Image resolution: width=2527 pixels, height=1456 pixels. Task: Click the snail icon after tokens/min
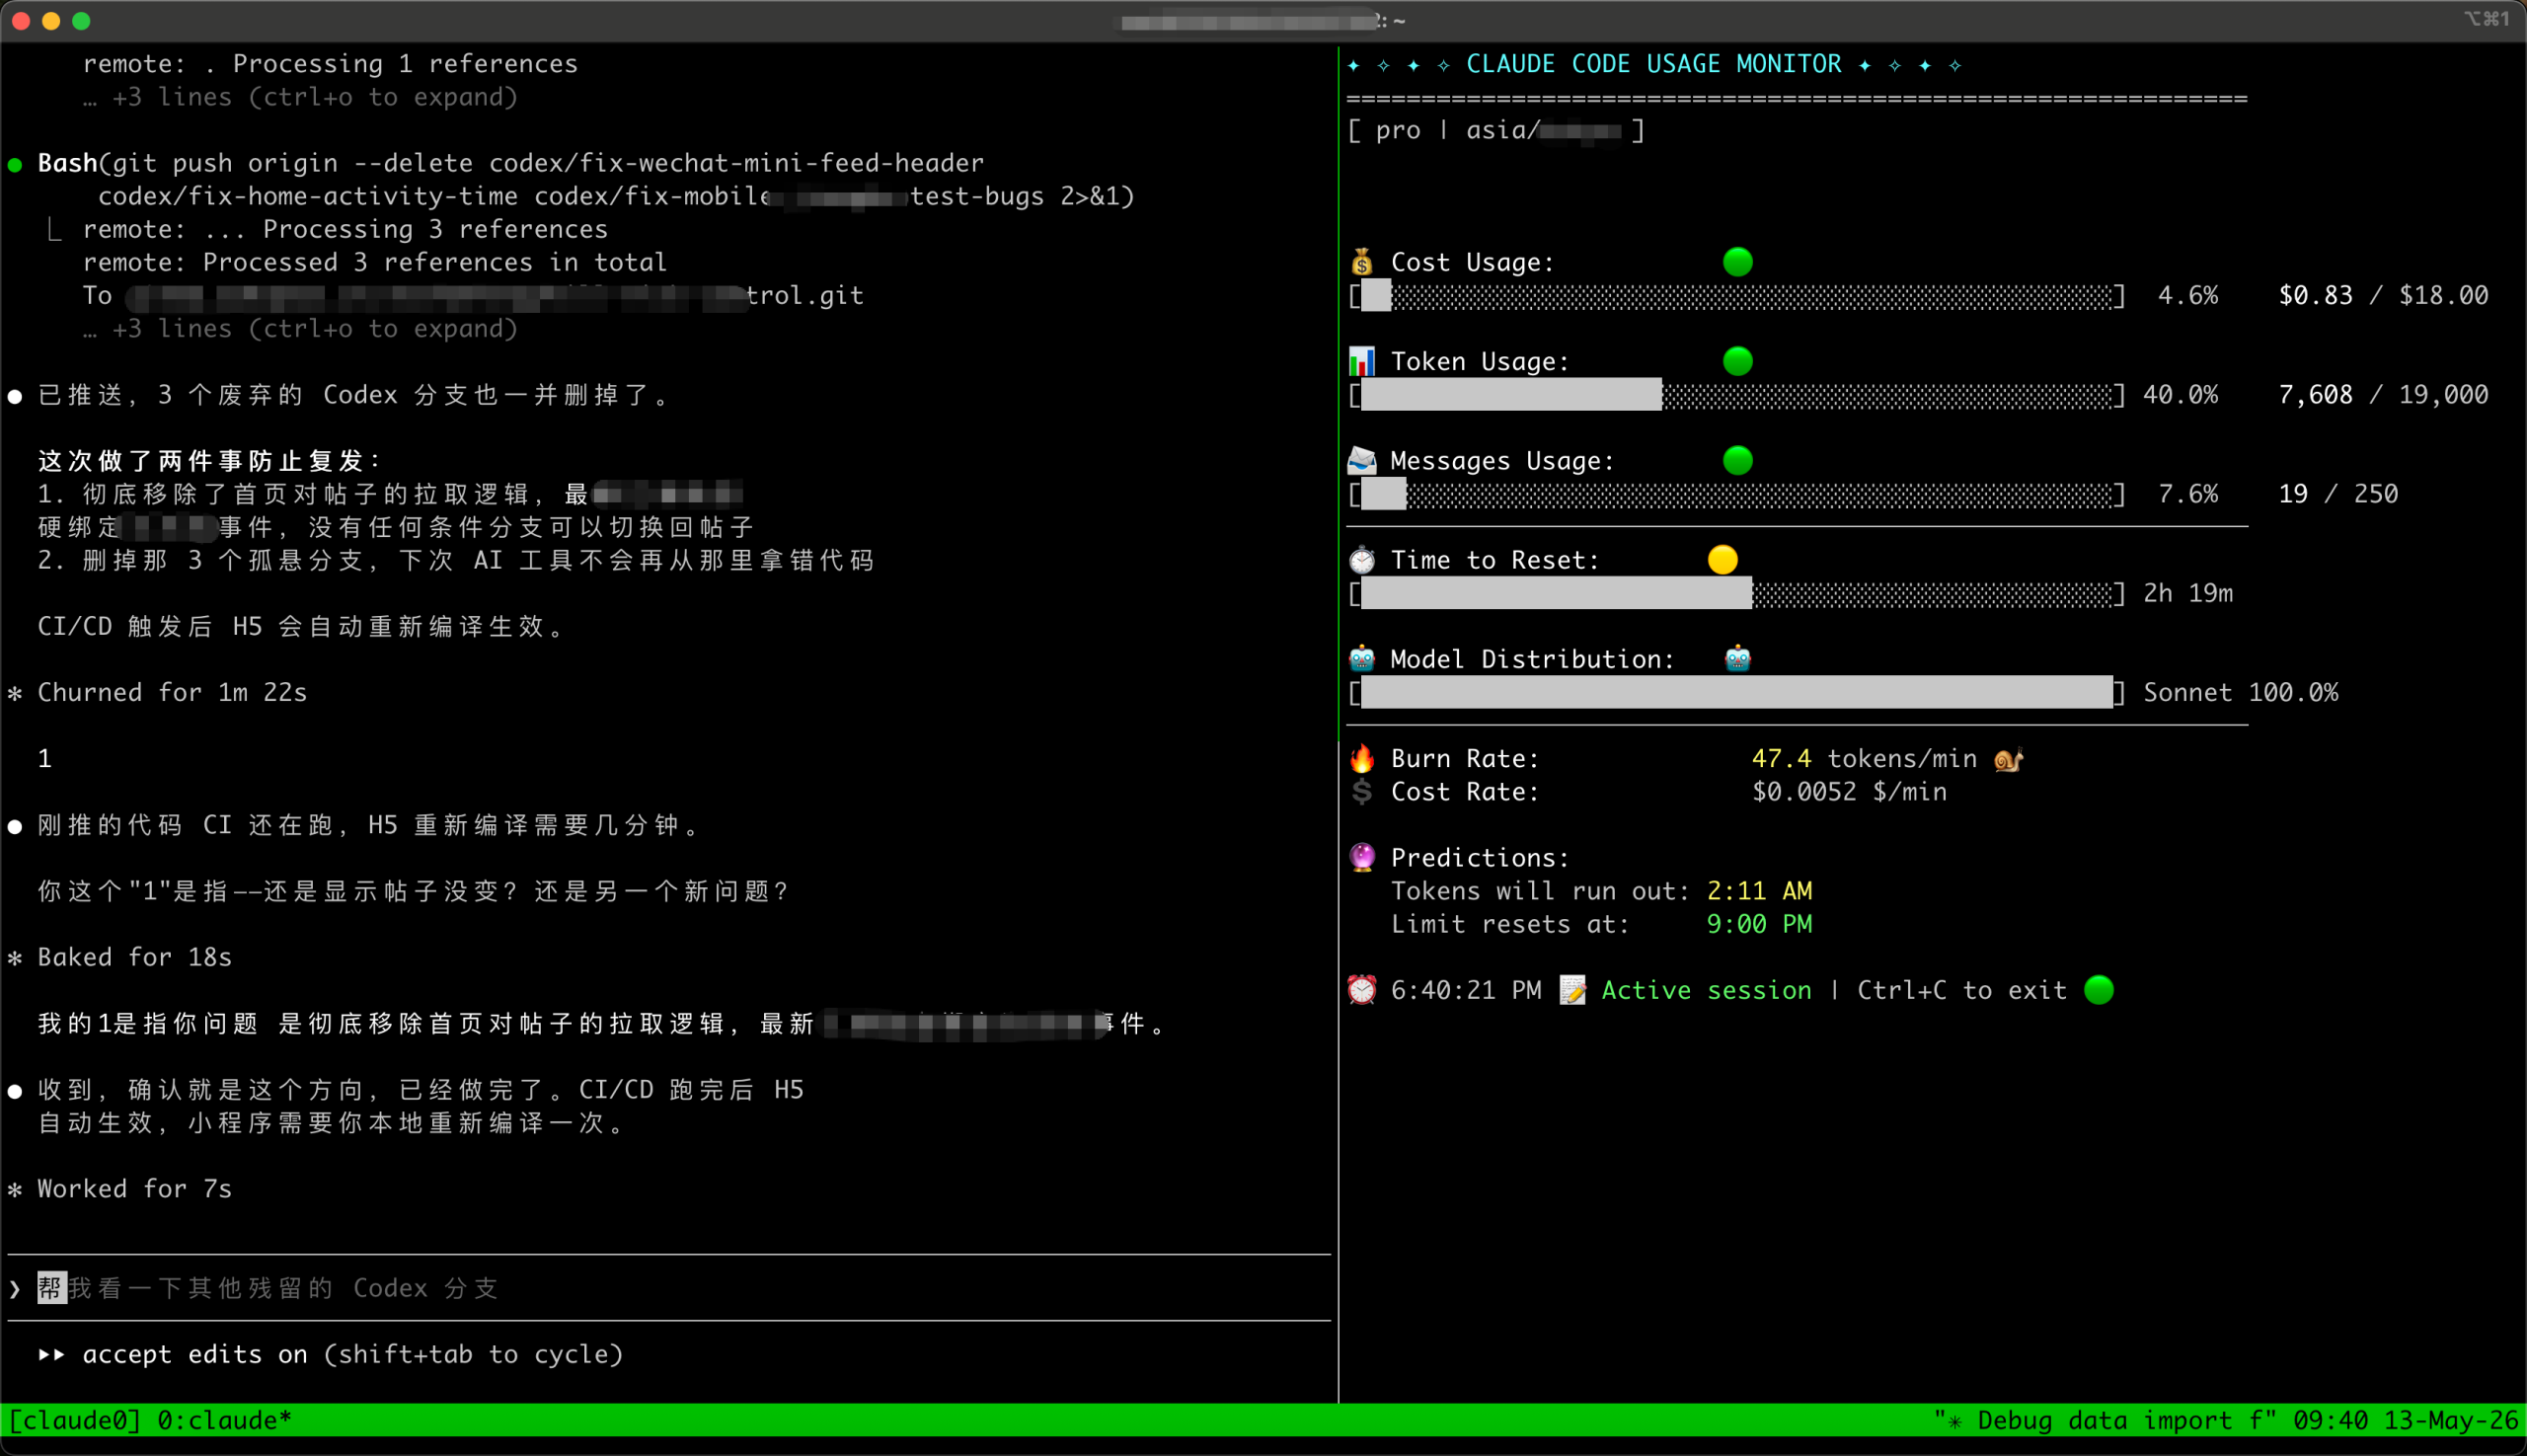[x=2009, y=759]
